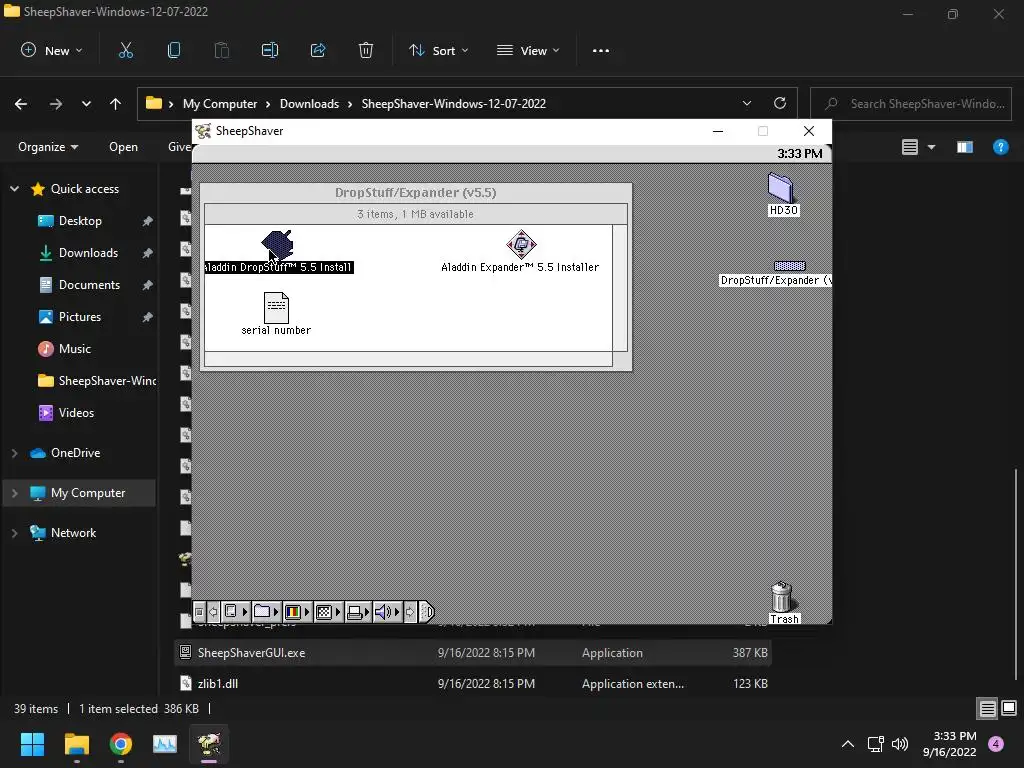Click the Control Strip left scroll arrow
Viewport: 1024px width, 768px height.
pyautogui.click(x=213, y=612)
